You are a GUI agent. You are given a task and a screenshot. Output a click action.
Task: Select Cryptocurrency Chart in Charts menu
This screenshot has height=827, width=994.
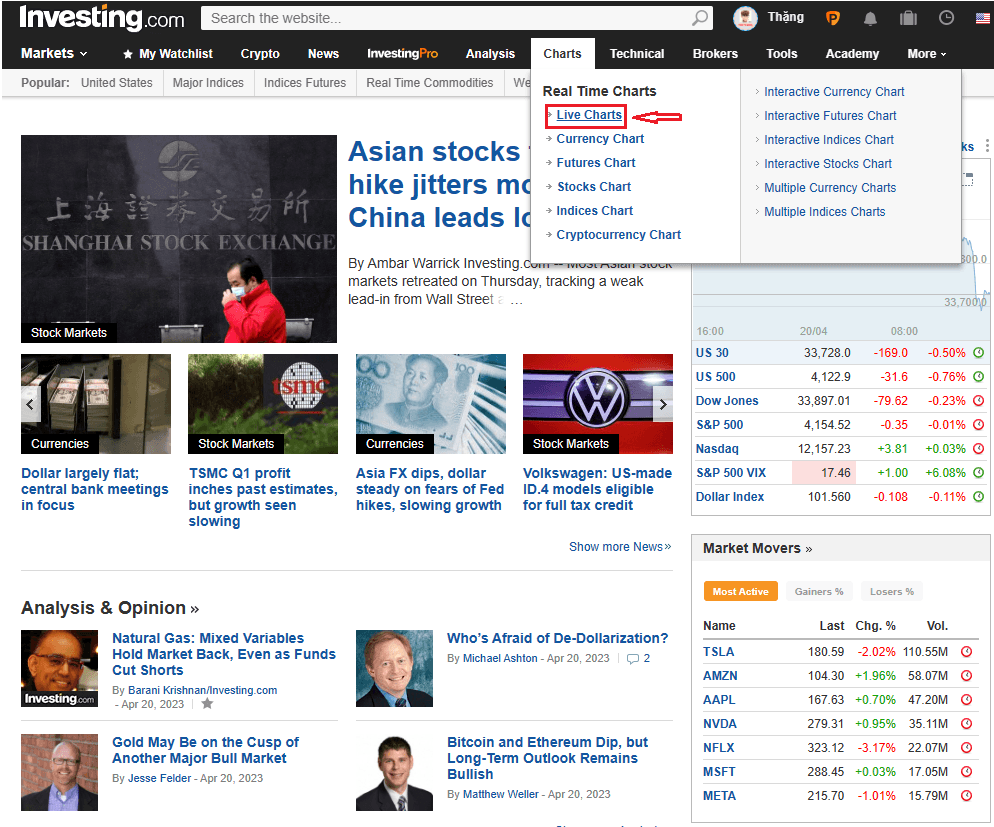pos(619,234)
